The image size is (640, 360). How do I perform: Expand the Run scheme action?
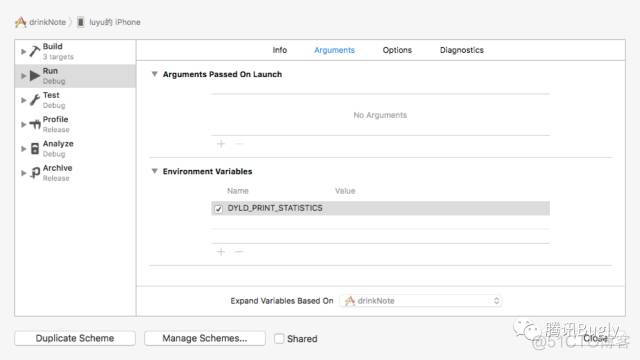(x=23, y=76)
